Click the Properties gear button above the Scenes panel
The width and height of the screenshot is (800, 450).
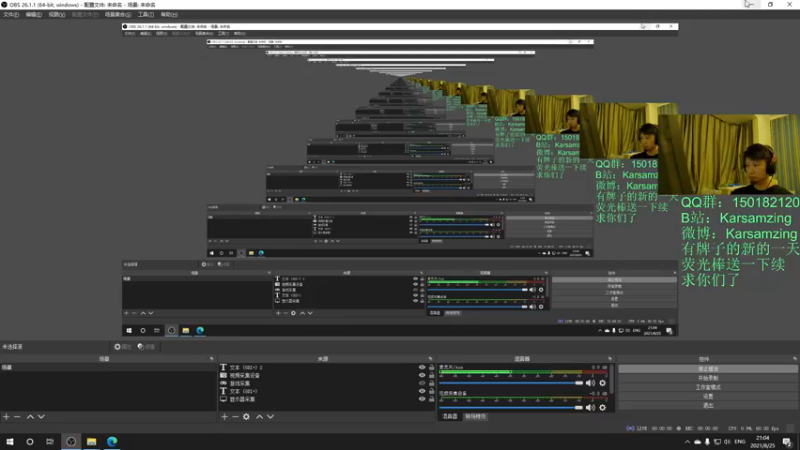point(122,346)
